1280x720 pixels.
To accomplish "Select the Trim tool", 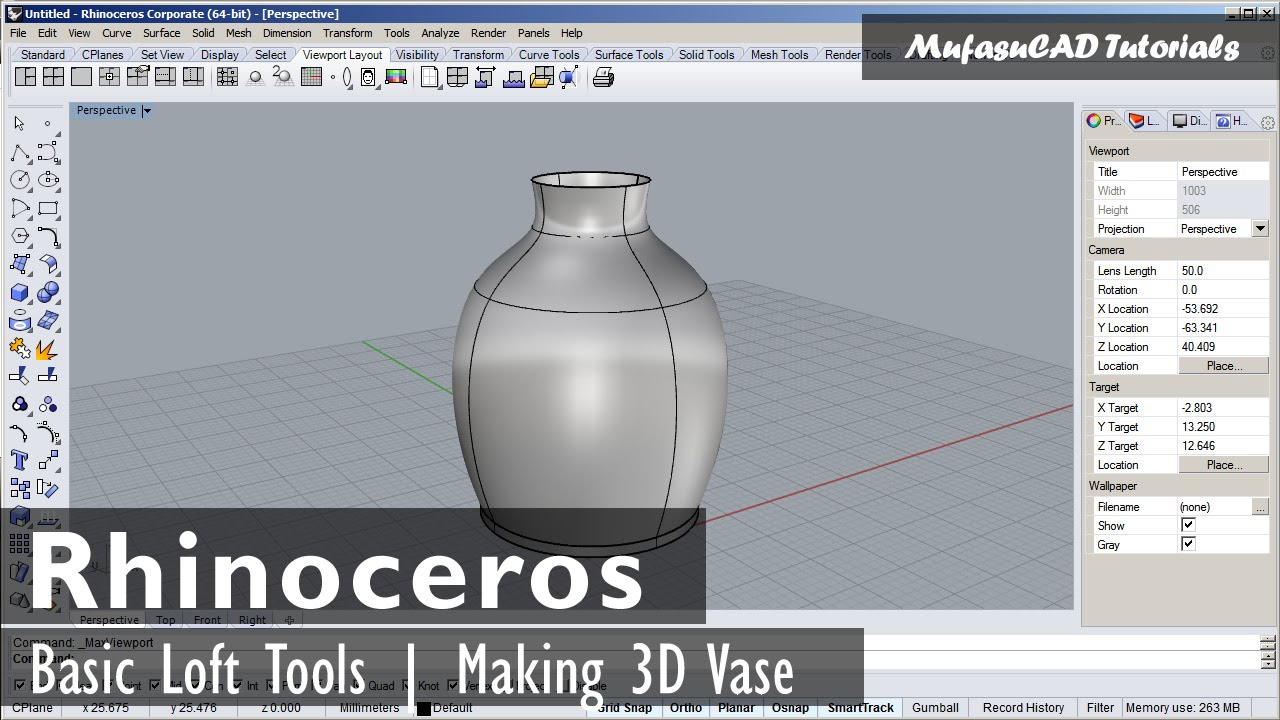I will click(x=19, y=376).
